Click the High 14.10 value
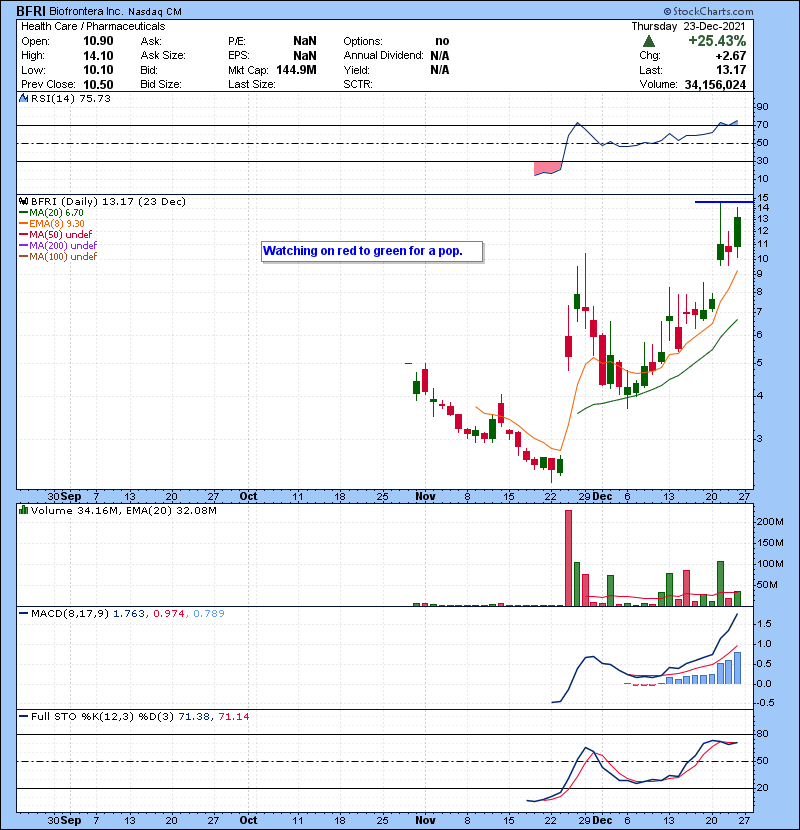Viewport: 800px width, 830px height. click(x=98, y=56)
